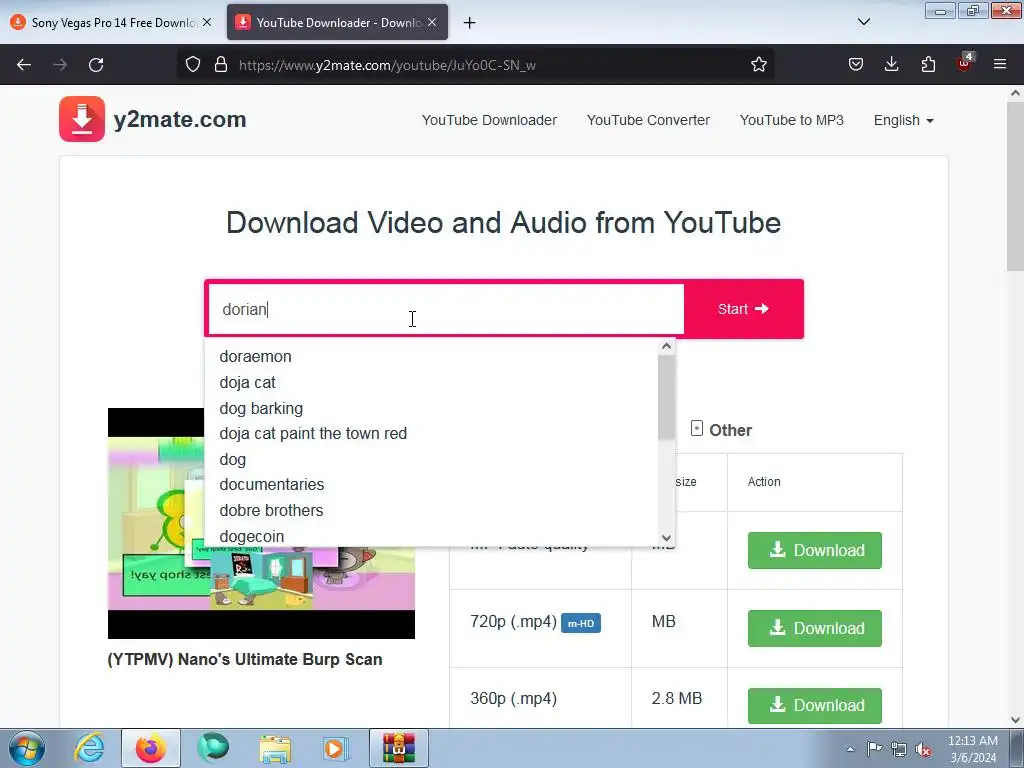Go back with the browser back arrow
The width and height of the screenshot is (1024, 768).
(24, 65)
